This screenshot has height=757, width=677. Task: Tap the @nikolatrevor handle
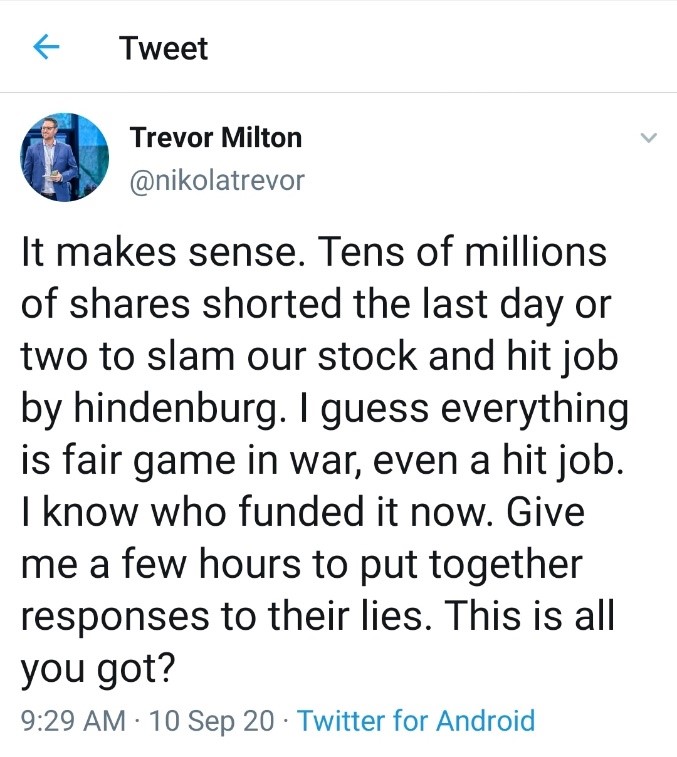coord(217,181)
